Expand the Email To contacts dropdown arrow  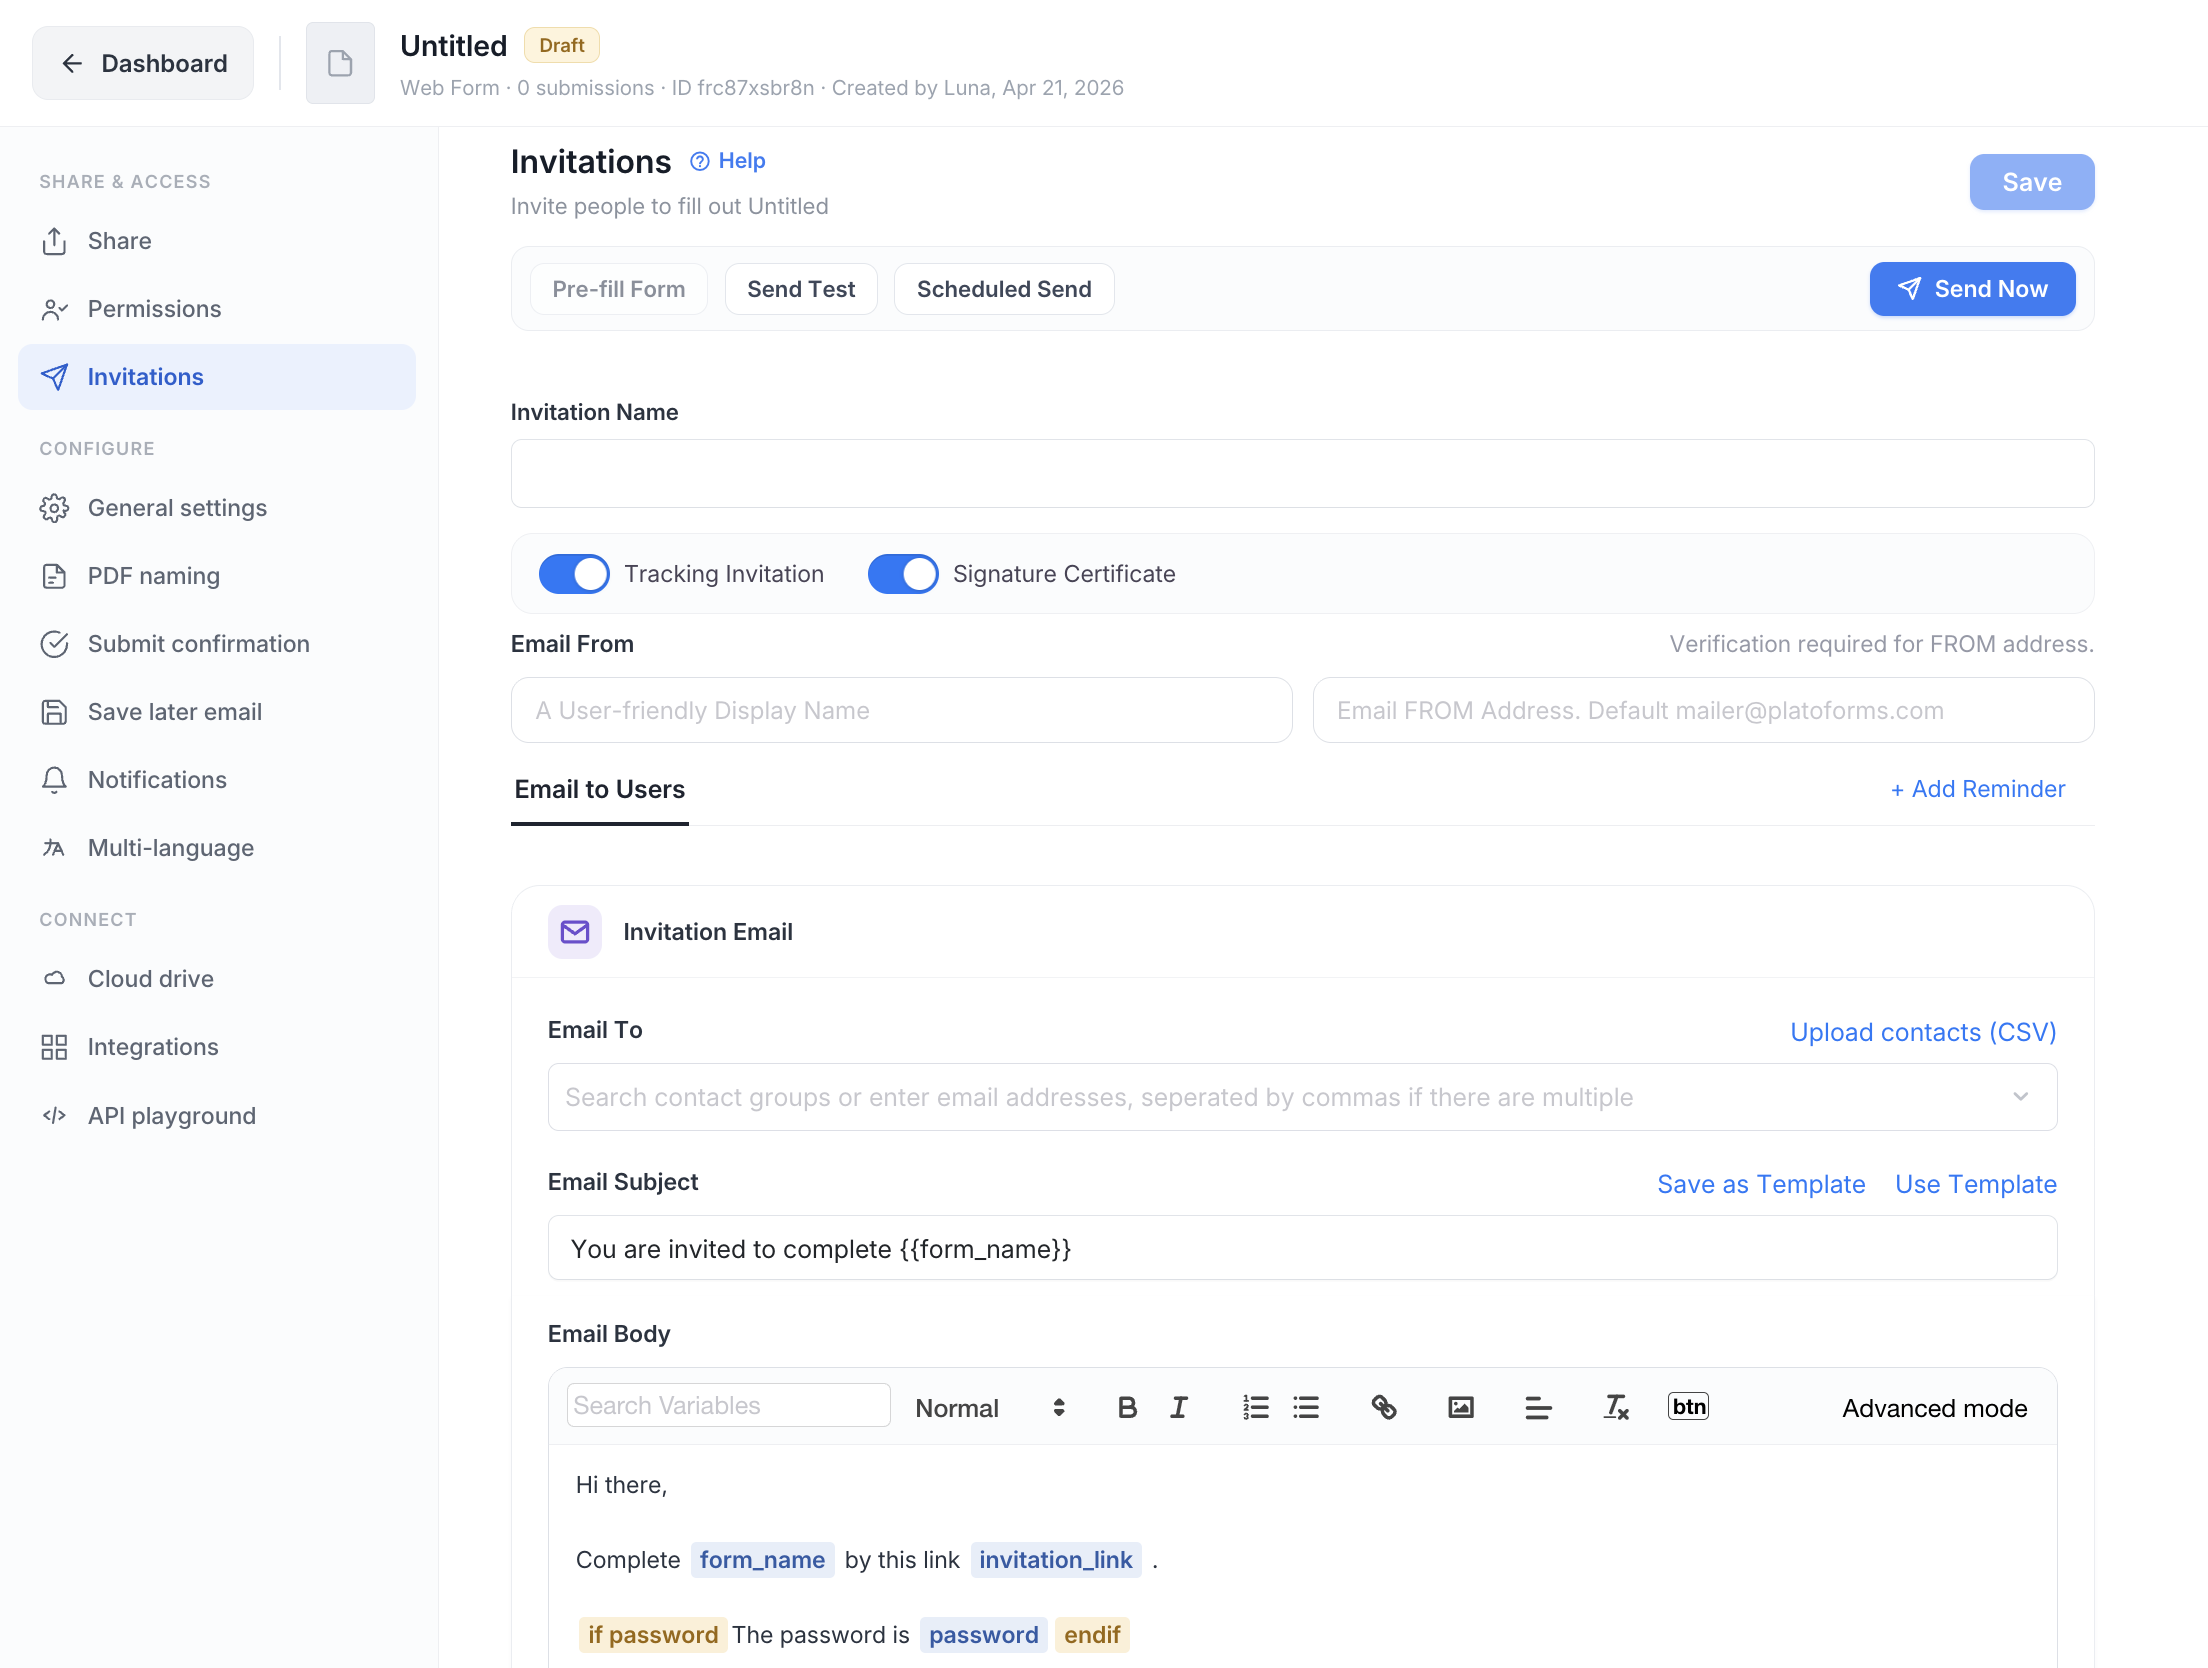(x=2021, y=1097)
